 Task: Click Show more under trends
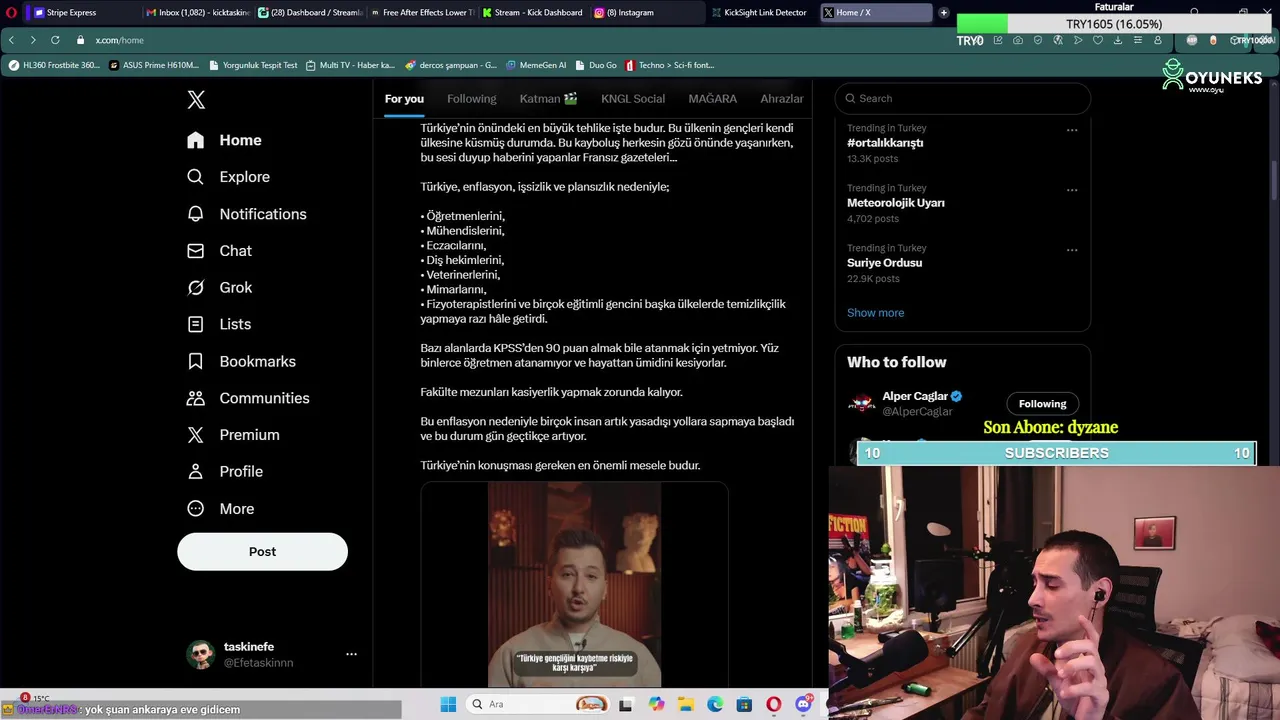tap(875, 313)
